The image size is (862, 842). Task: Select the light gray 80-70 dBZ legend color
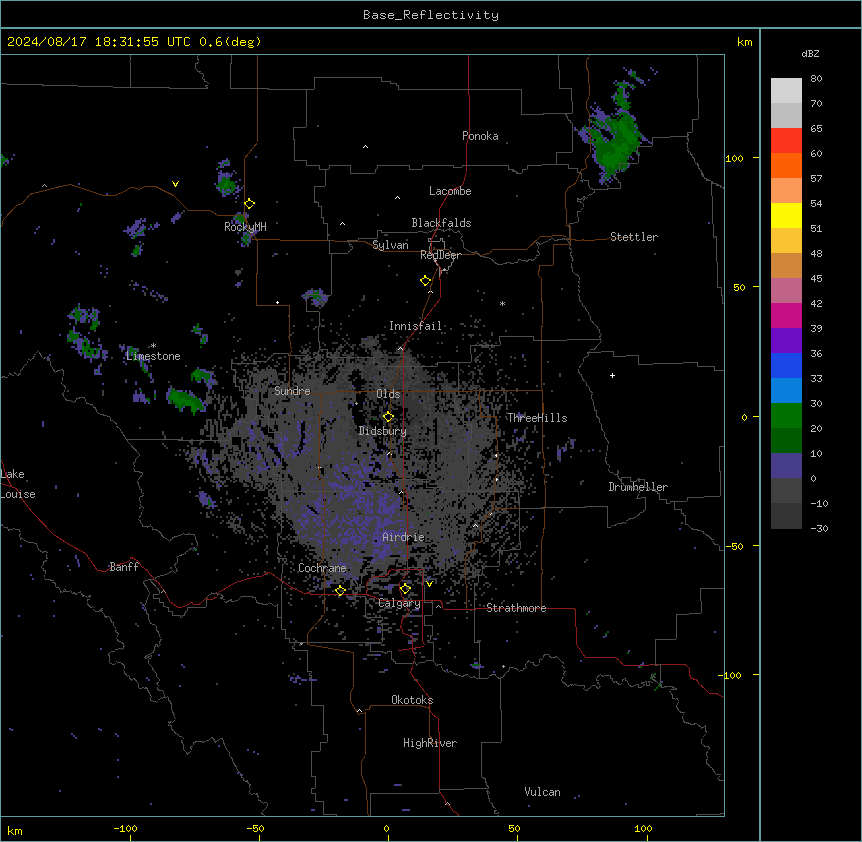coord(786,91)
